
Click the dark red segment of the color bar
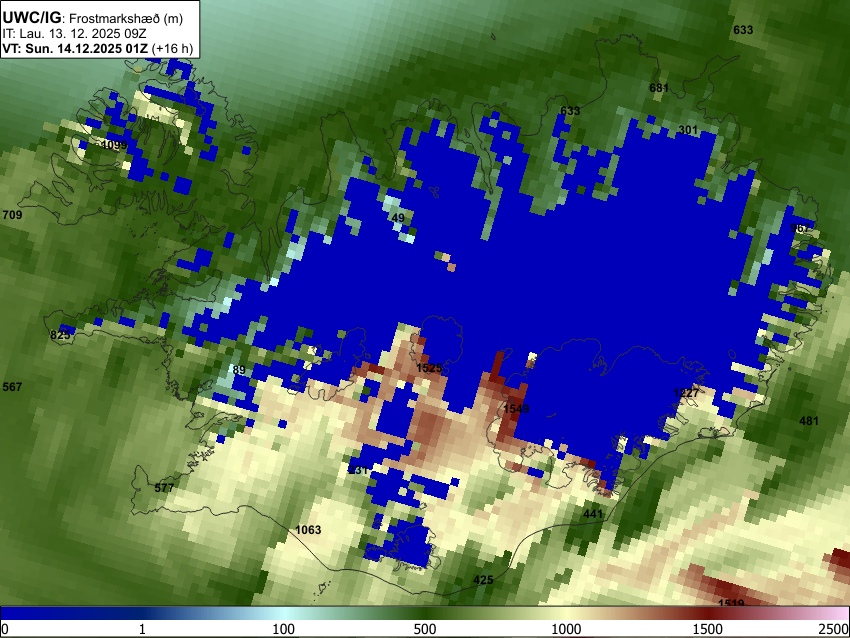[708, 614]
